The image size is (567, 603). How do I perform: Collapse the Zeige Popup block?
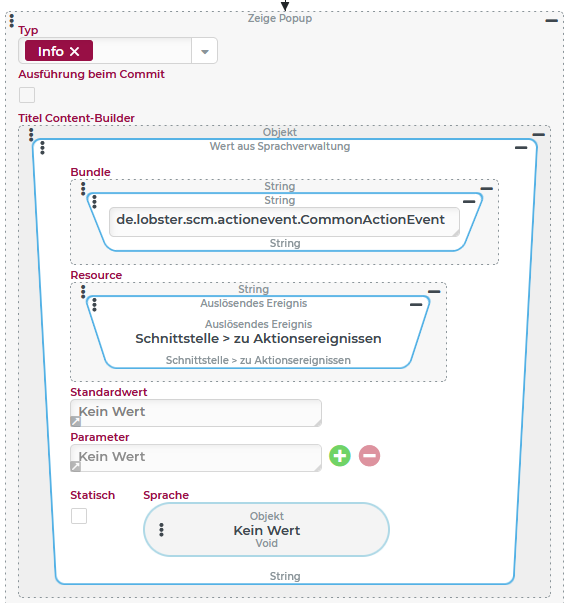[551, 20]
